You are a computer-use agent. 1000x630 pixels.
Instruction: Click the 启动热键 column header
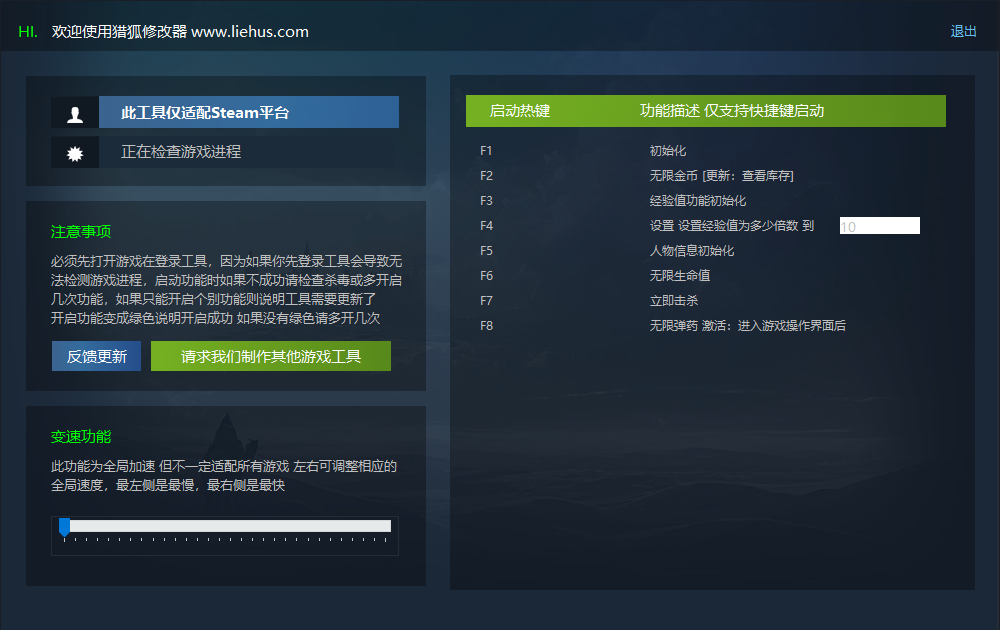tap(520, 111)
